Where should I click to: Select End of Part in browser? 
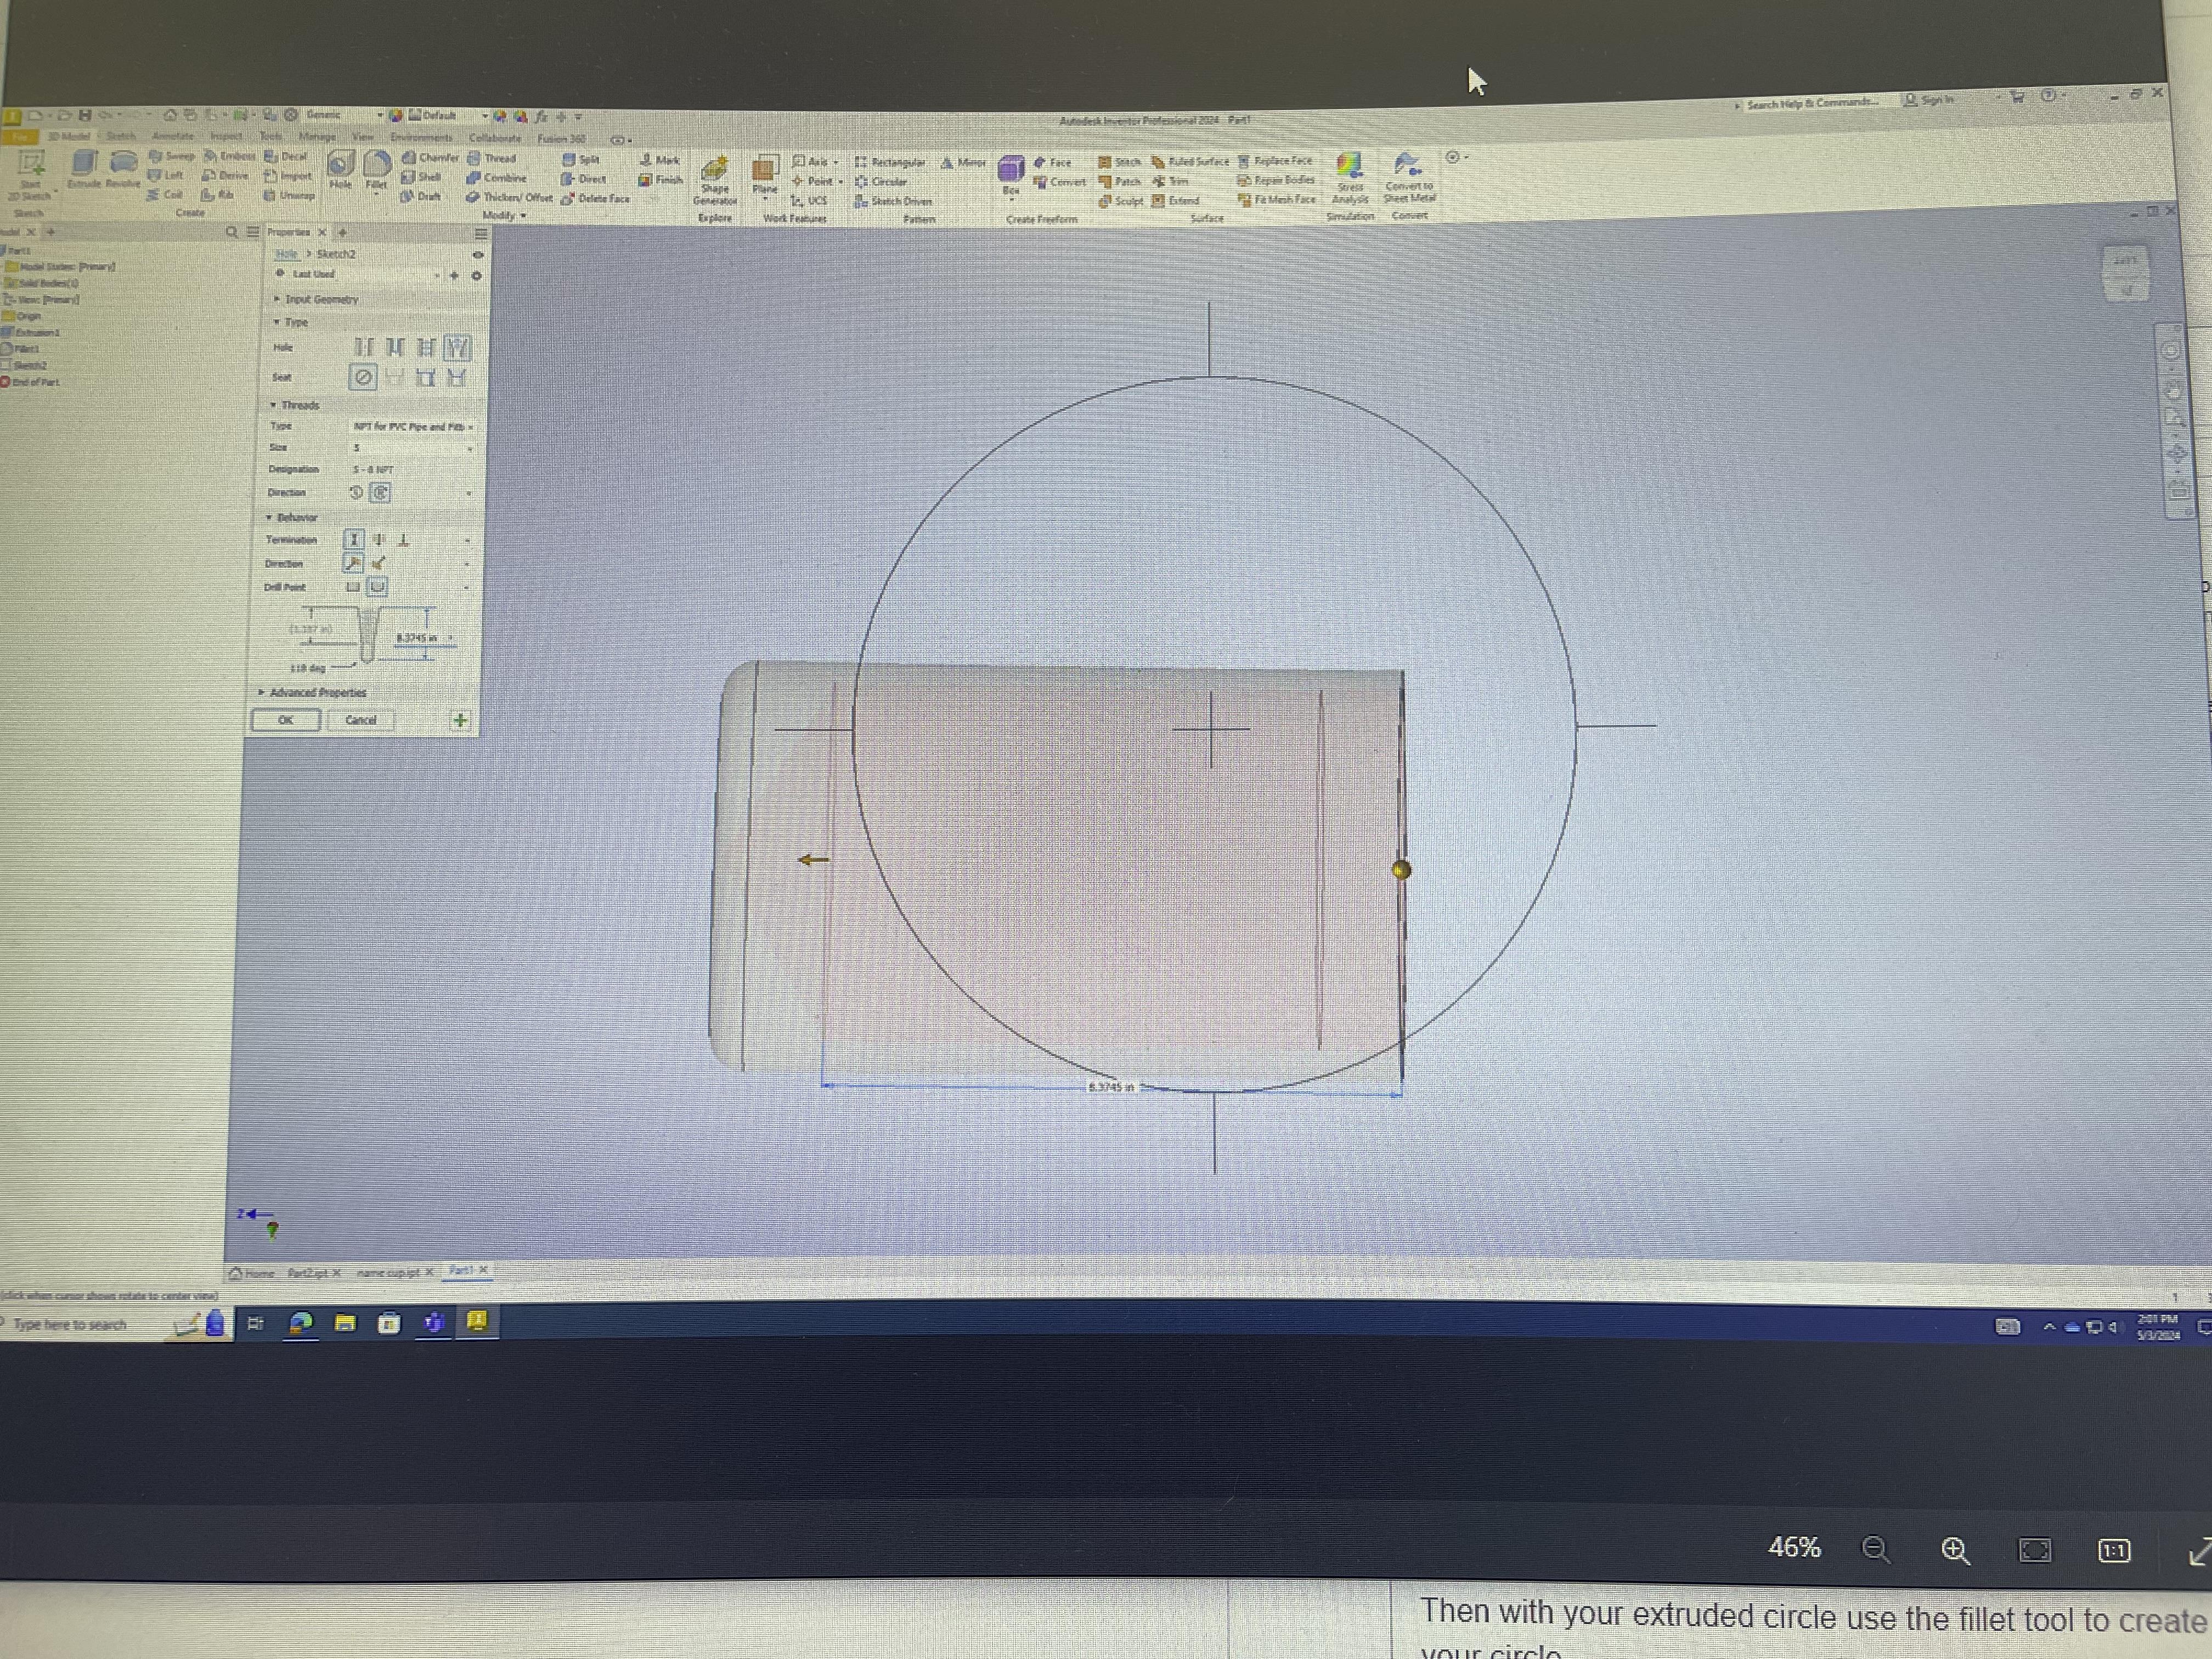tap(30, 382)
